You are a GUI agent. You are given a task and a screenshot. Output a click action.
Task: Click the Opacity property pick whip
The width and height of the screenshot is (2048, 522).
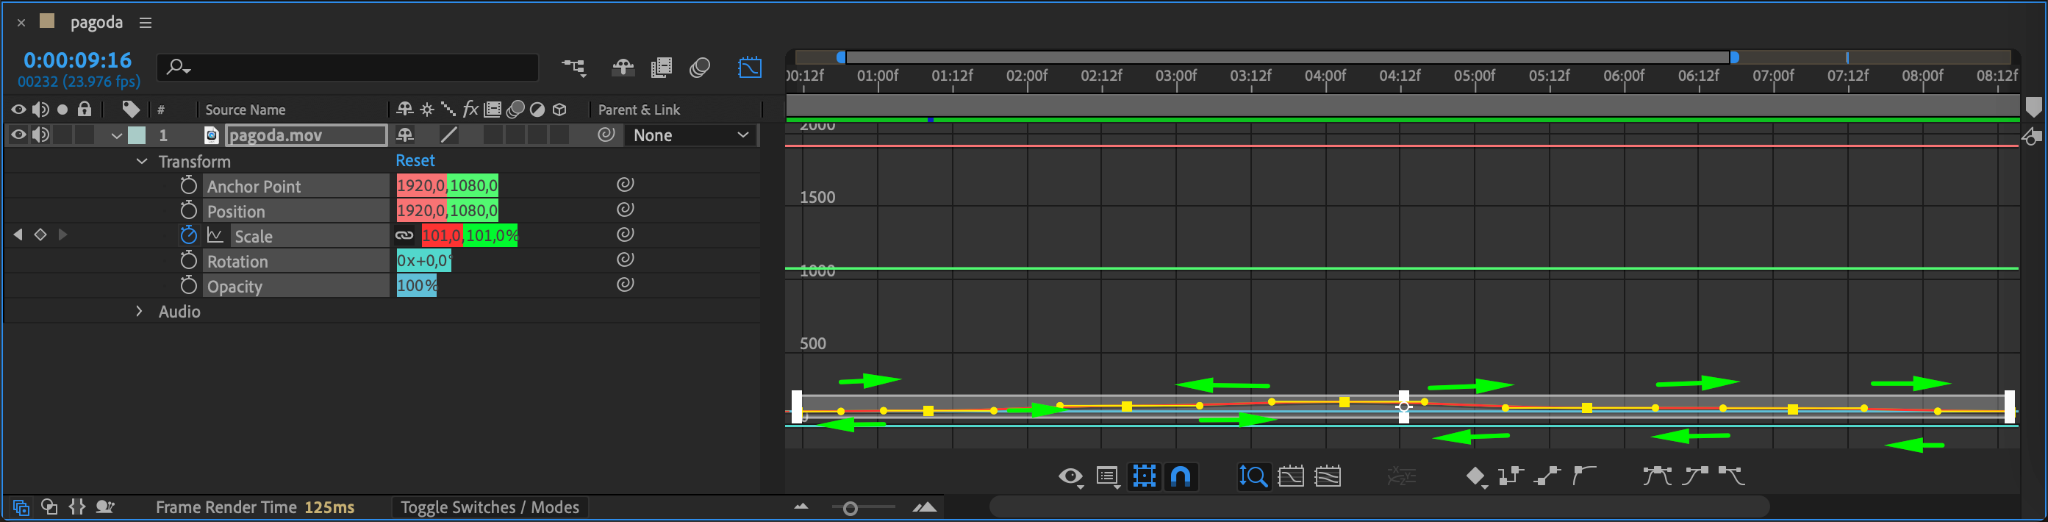click(x=625, y=284)
